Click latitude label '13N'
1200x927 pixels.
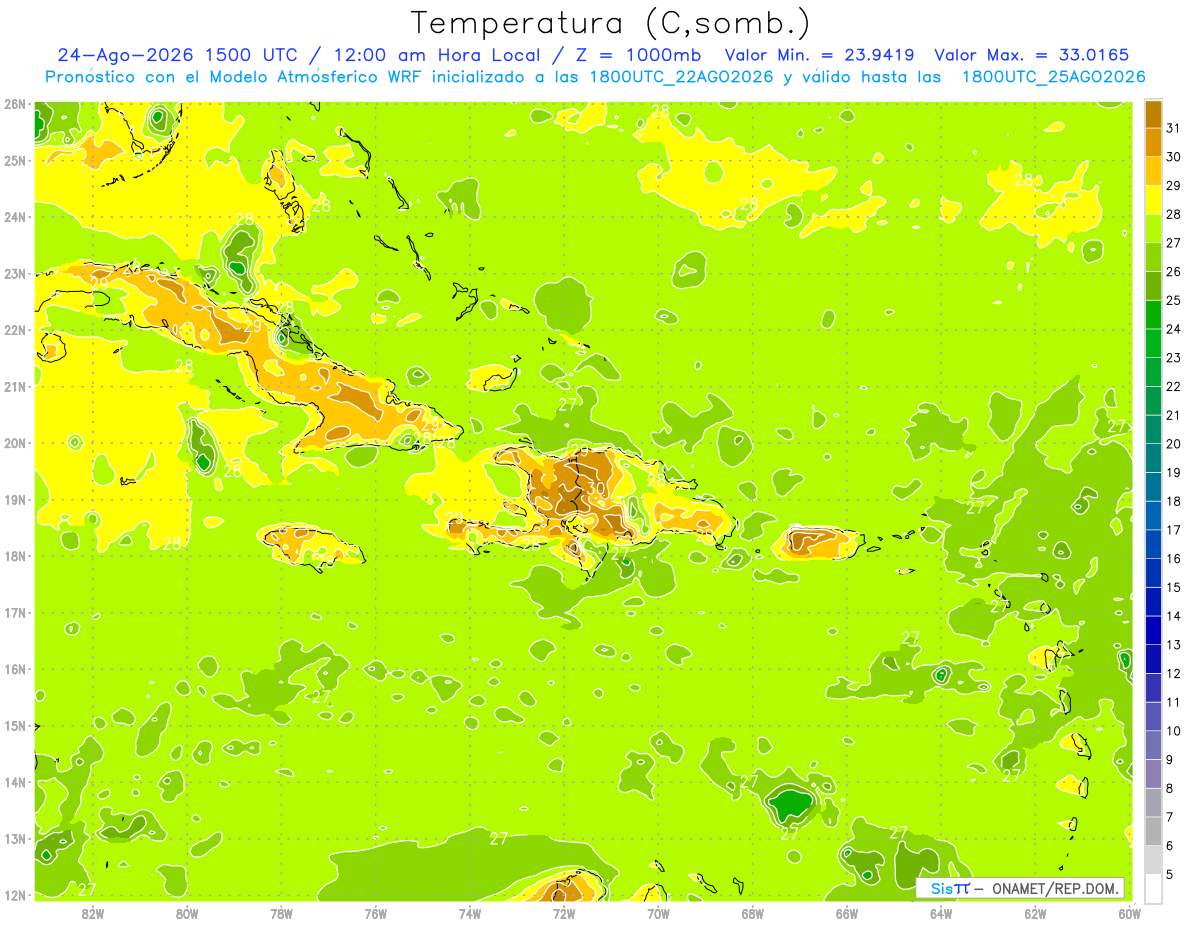tap(14, 838)
